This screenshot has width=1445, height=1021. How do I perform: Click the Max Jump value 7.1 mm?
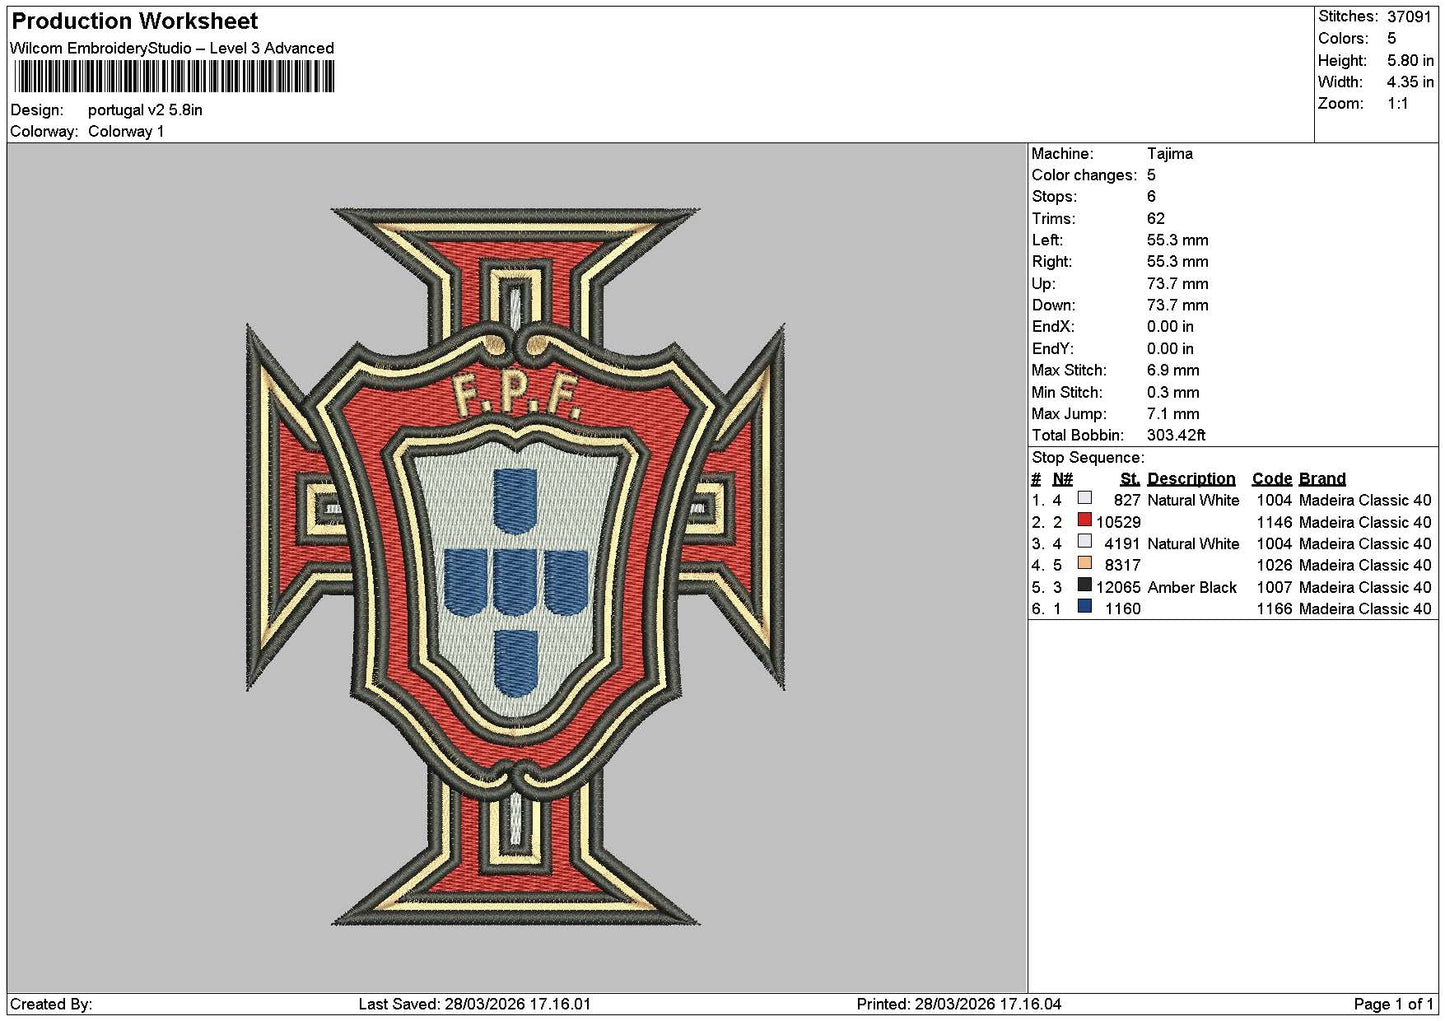click(x=1173, y=414)
